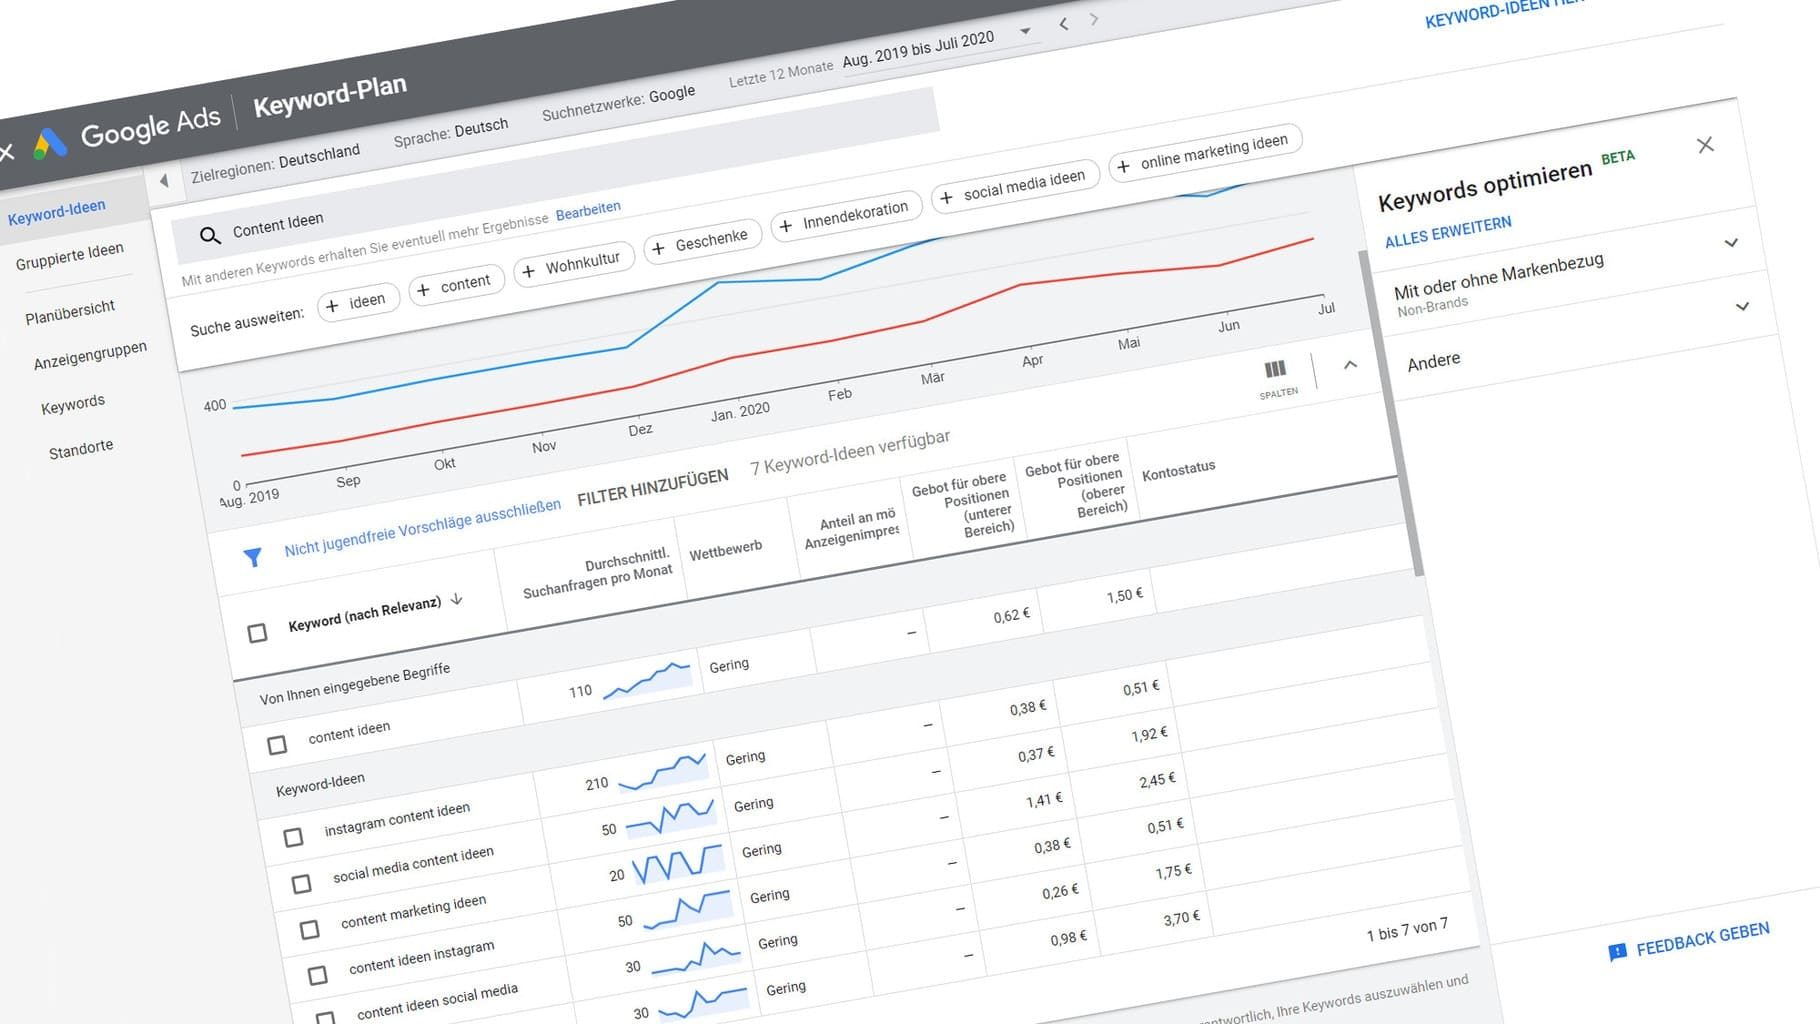Select the 'content ideen' keyword checkbox

(x=277, y=745)
